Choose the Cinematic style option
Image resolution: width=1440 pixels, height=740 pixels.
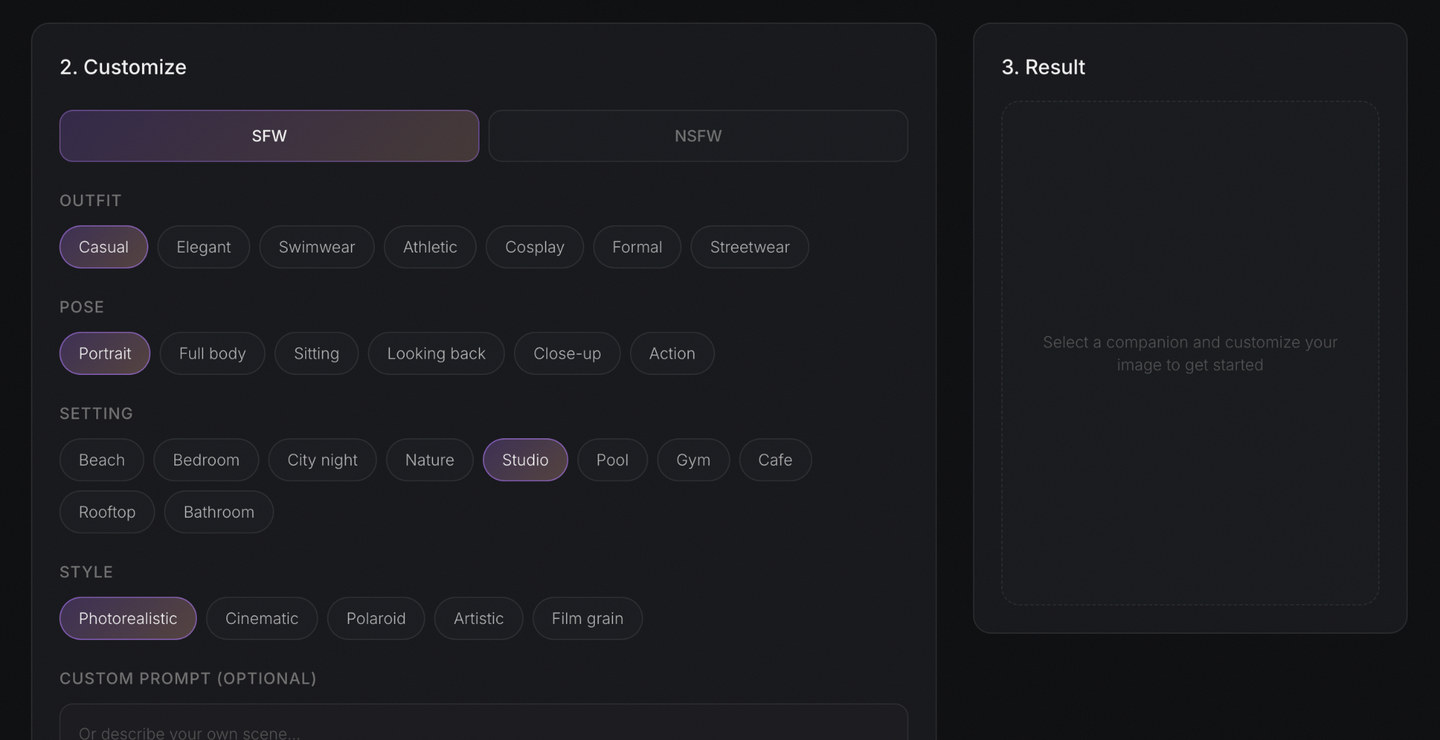(x=262, y=618)
